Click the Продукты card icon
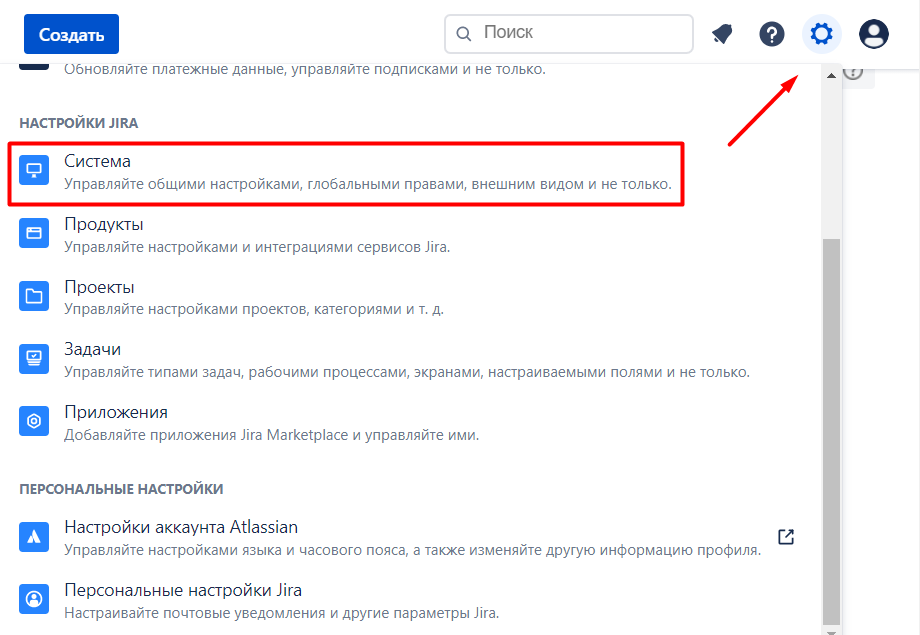920x635 pixels. (34, 234)
